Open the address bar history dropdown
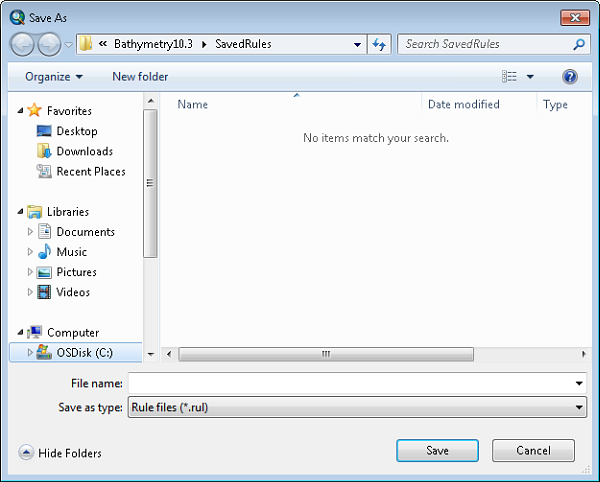Viewport: 600px width, 482px height. 357,44
